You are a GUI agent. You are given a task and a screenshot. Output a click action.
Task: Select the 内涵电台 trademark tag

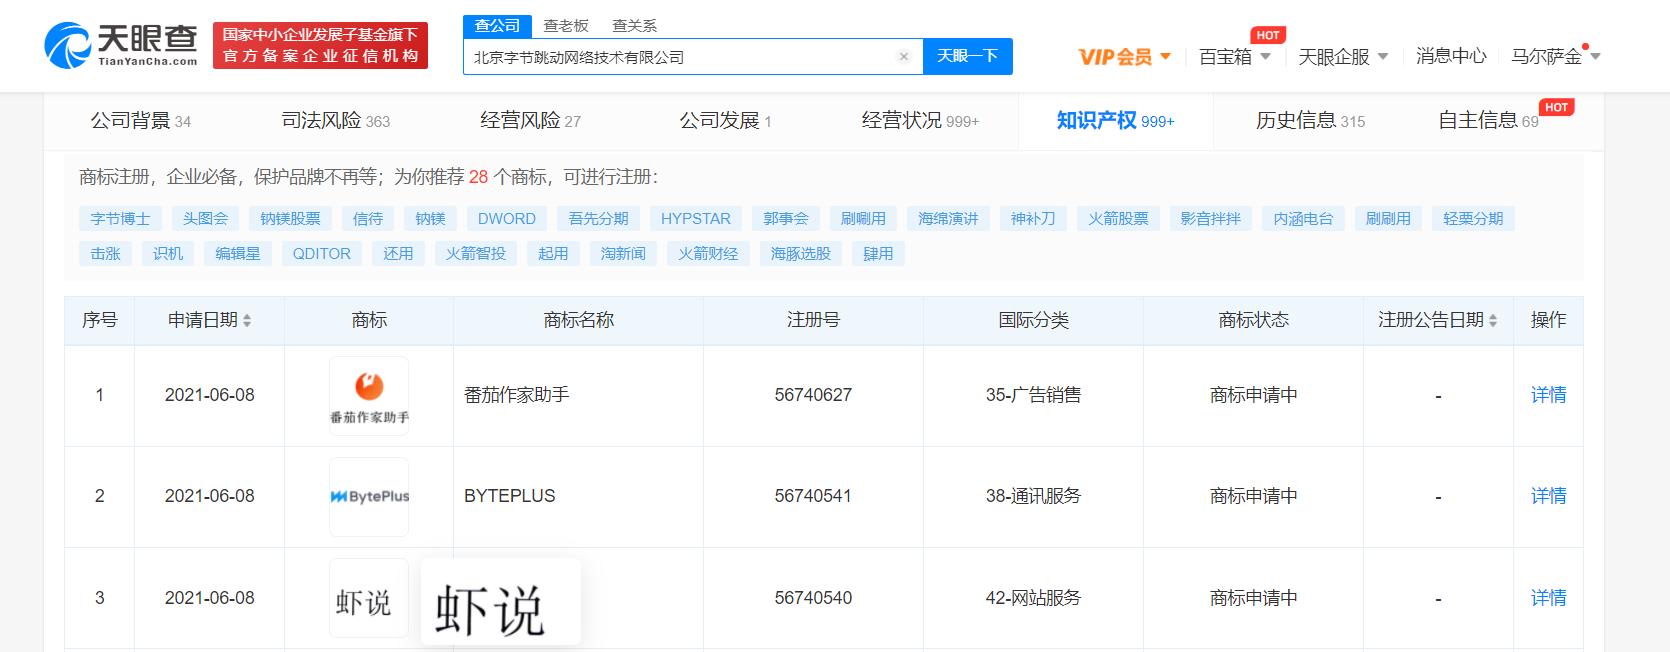click(1303, 219)
